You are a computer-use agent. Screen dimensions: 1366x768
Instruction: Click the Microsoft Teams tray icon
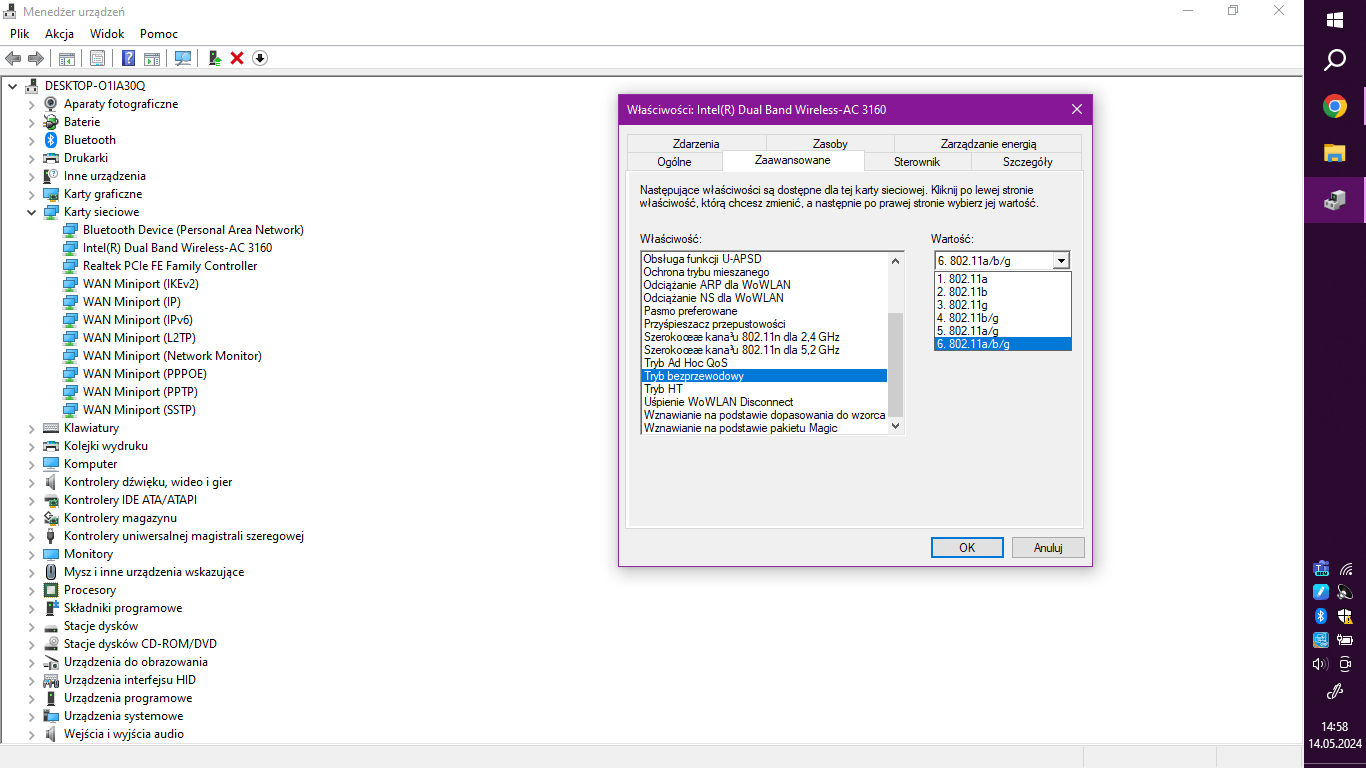pos(1321,568)
